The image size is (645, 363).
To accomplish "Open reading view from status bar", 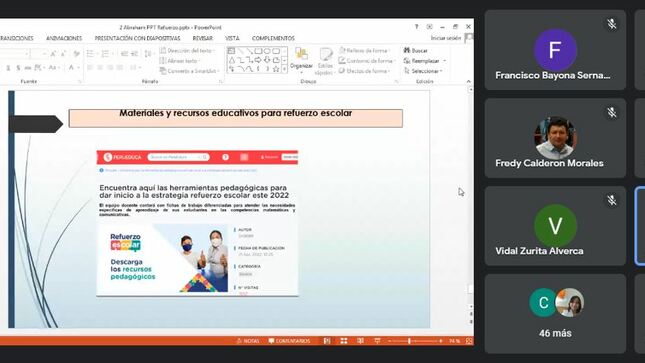I will coord(360,341).
